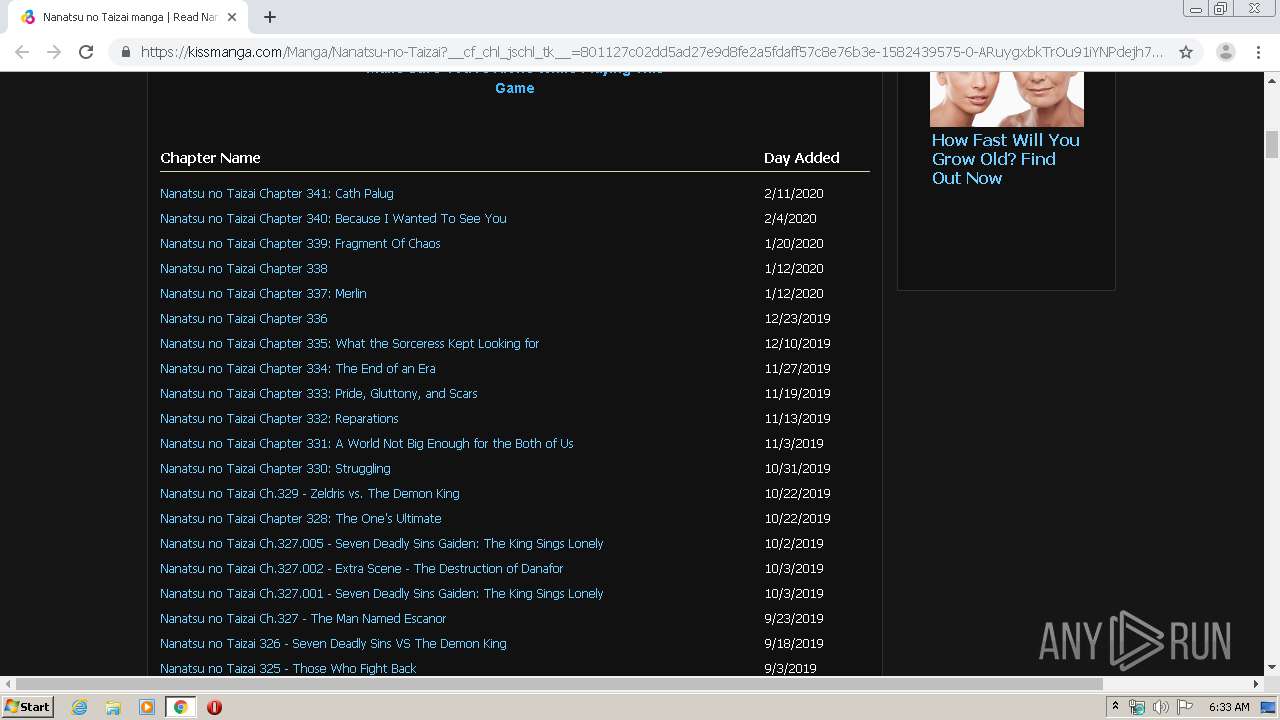The height and width of the screenshot is (720, 1280).
Task: Open Chapter 333: Pride, Gluttony, and Scars
Action: click(319, 394)
